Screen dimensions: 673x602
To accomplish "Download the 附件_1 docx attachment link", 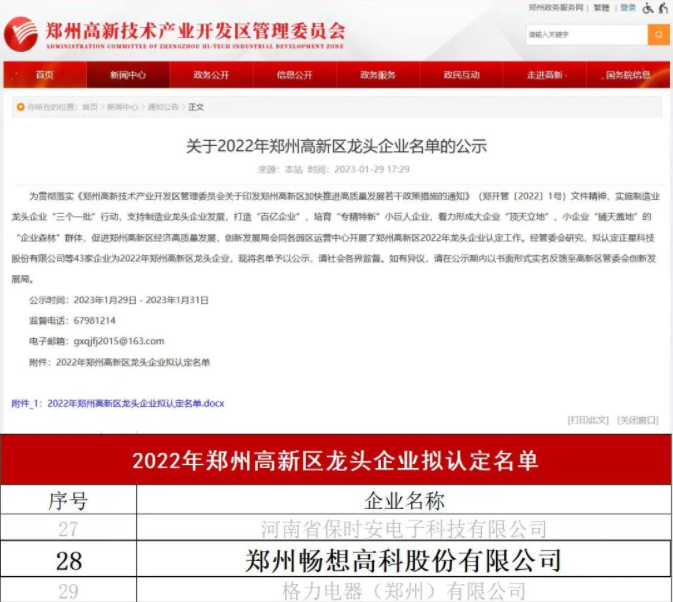I will pyautogui.click(x=118, y=403).
